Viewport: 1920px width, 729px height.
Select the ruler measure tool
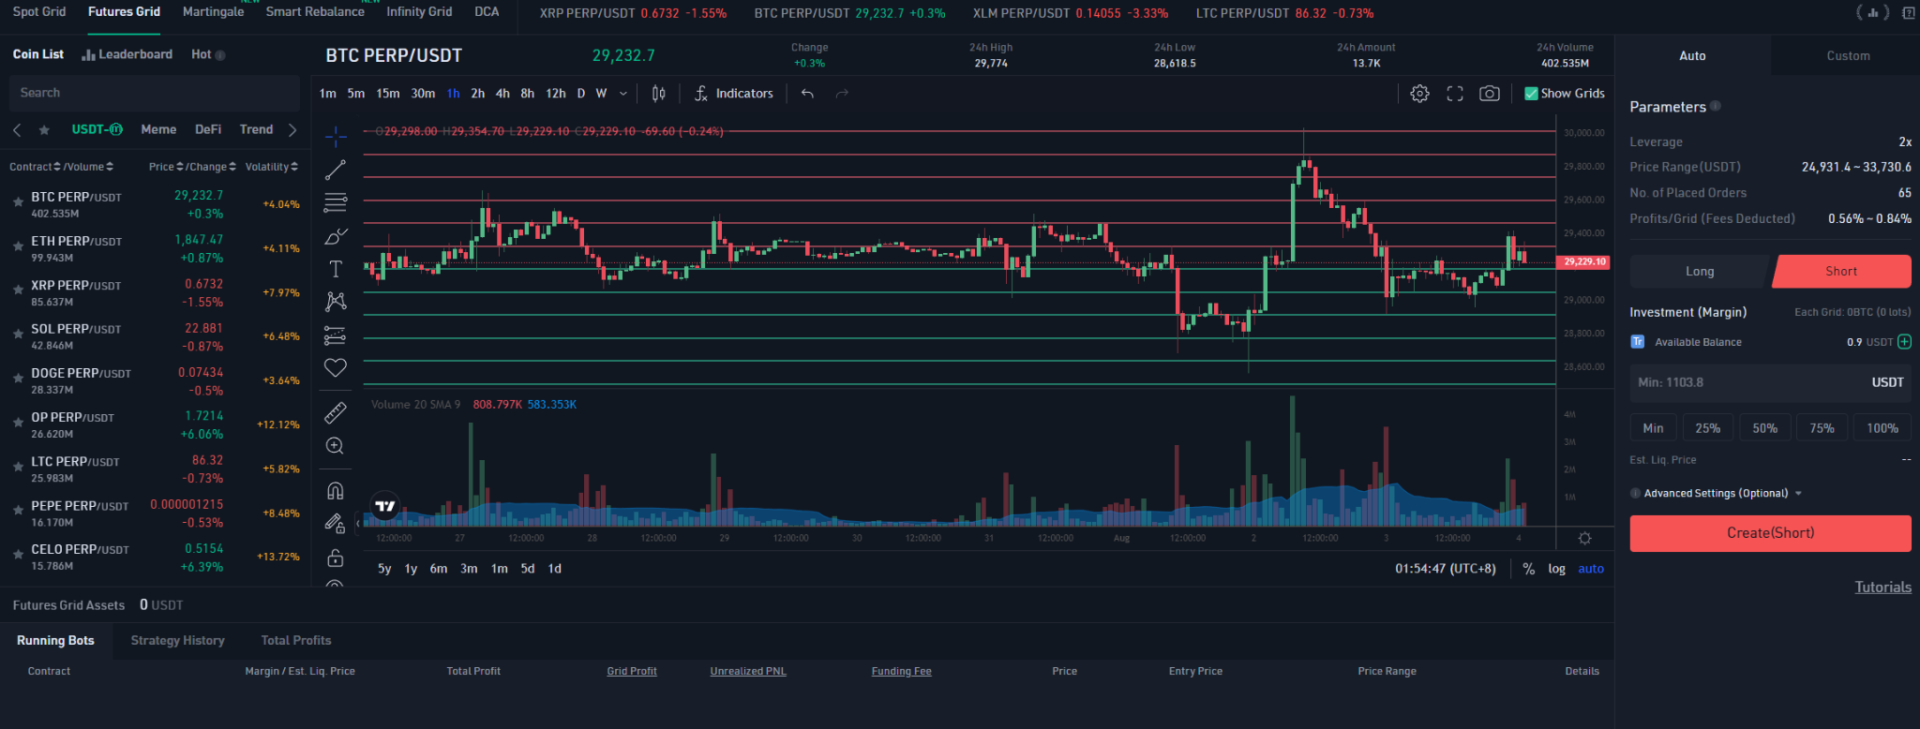click(335, 412)
